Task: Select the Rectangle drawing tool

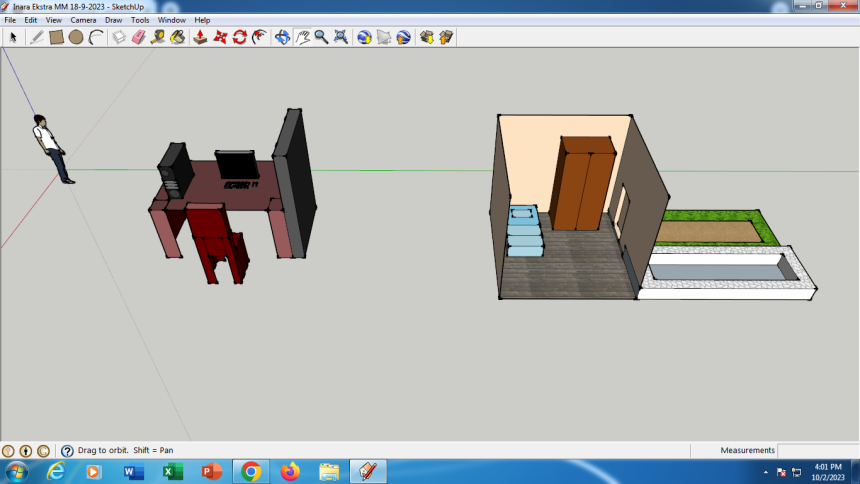Action: (56, 37)
